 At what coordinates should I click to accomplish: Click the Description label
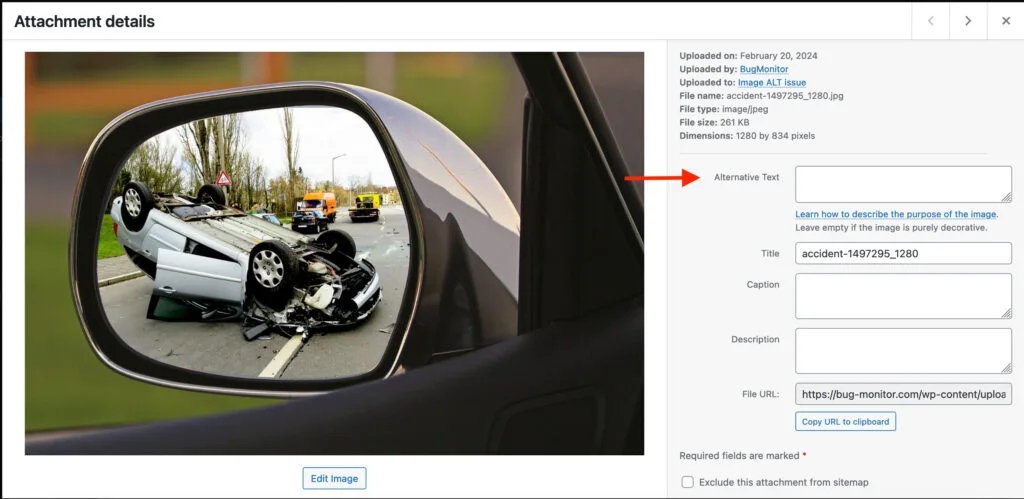pyautogui.click(x=755, y=339)
